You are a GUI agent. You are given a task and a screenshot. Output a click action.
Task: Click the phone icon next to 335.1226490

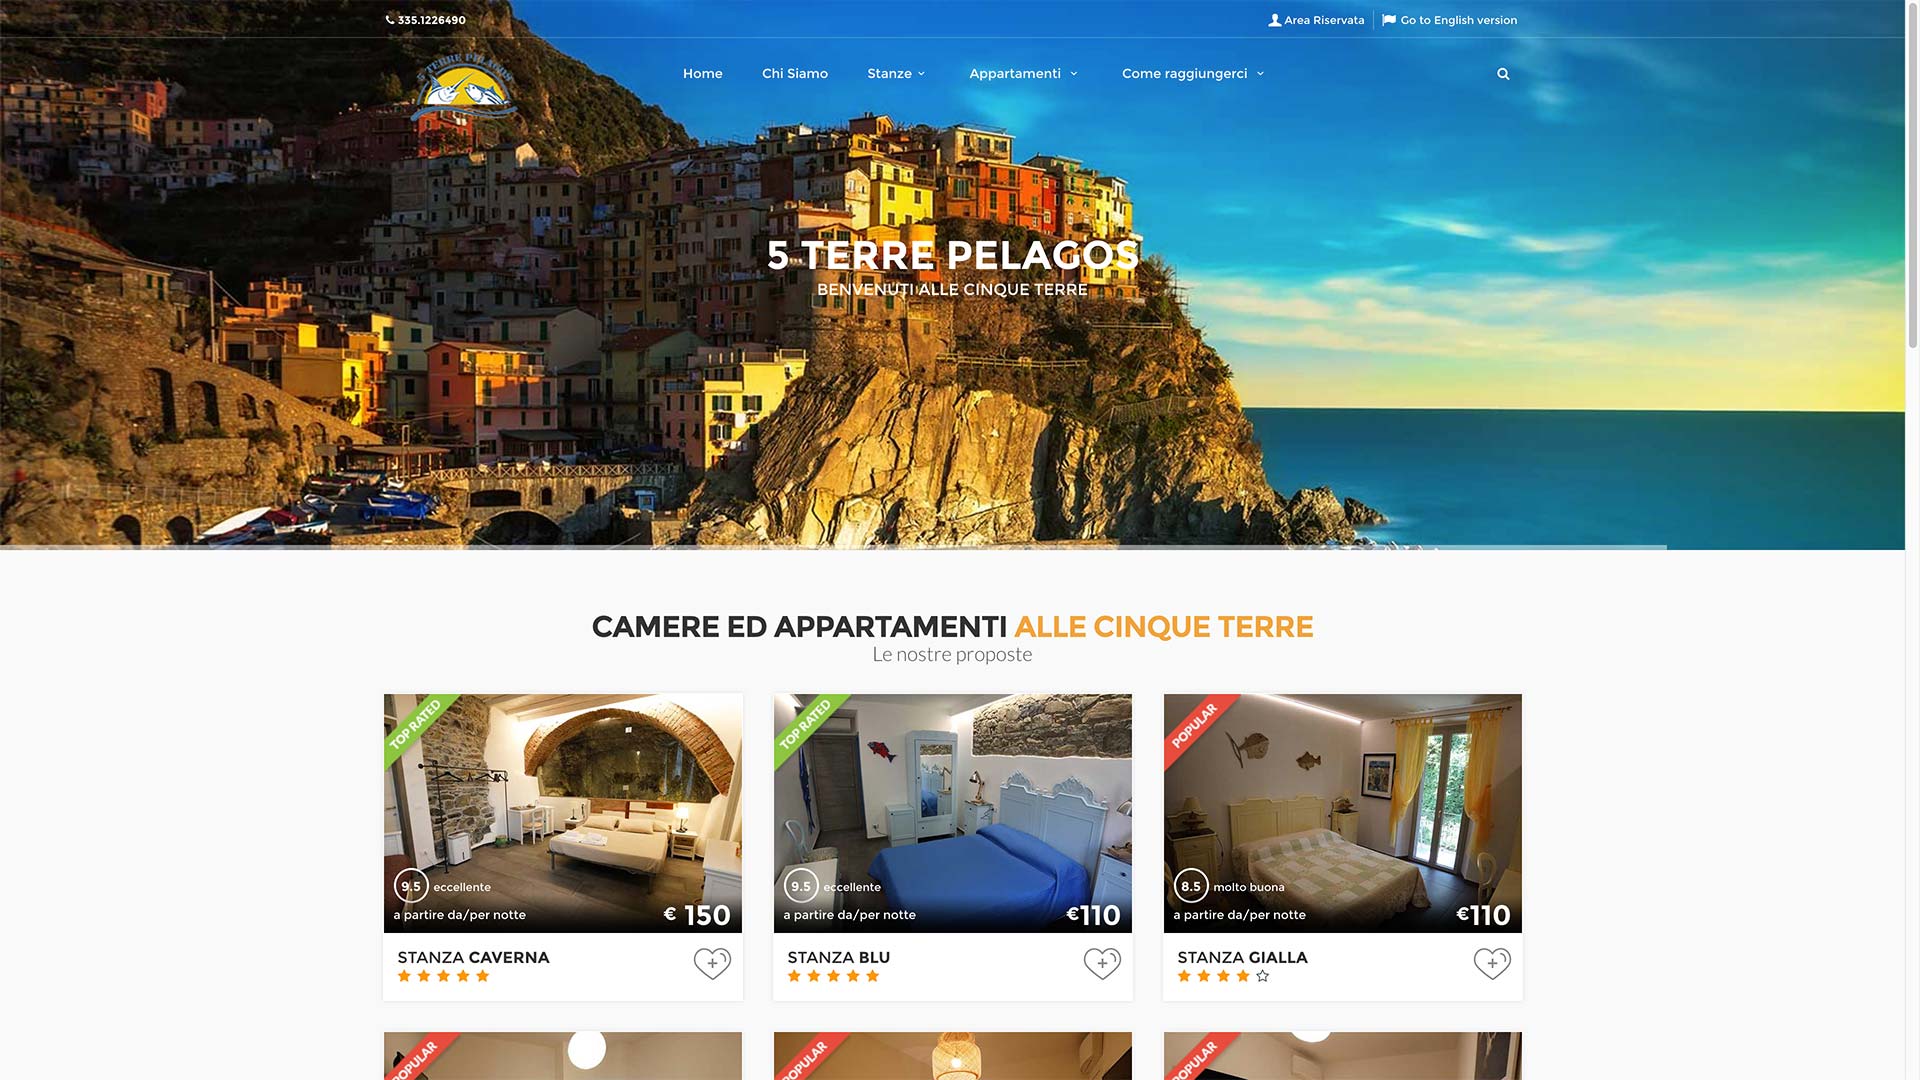click(x=390, y=20)
